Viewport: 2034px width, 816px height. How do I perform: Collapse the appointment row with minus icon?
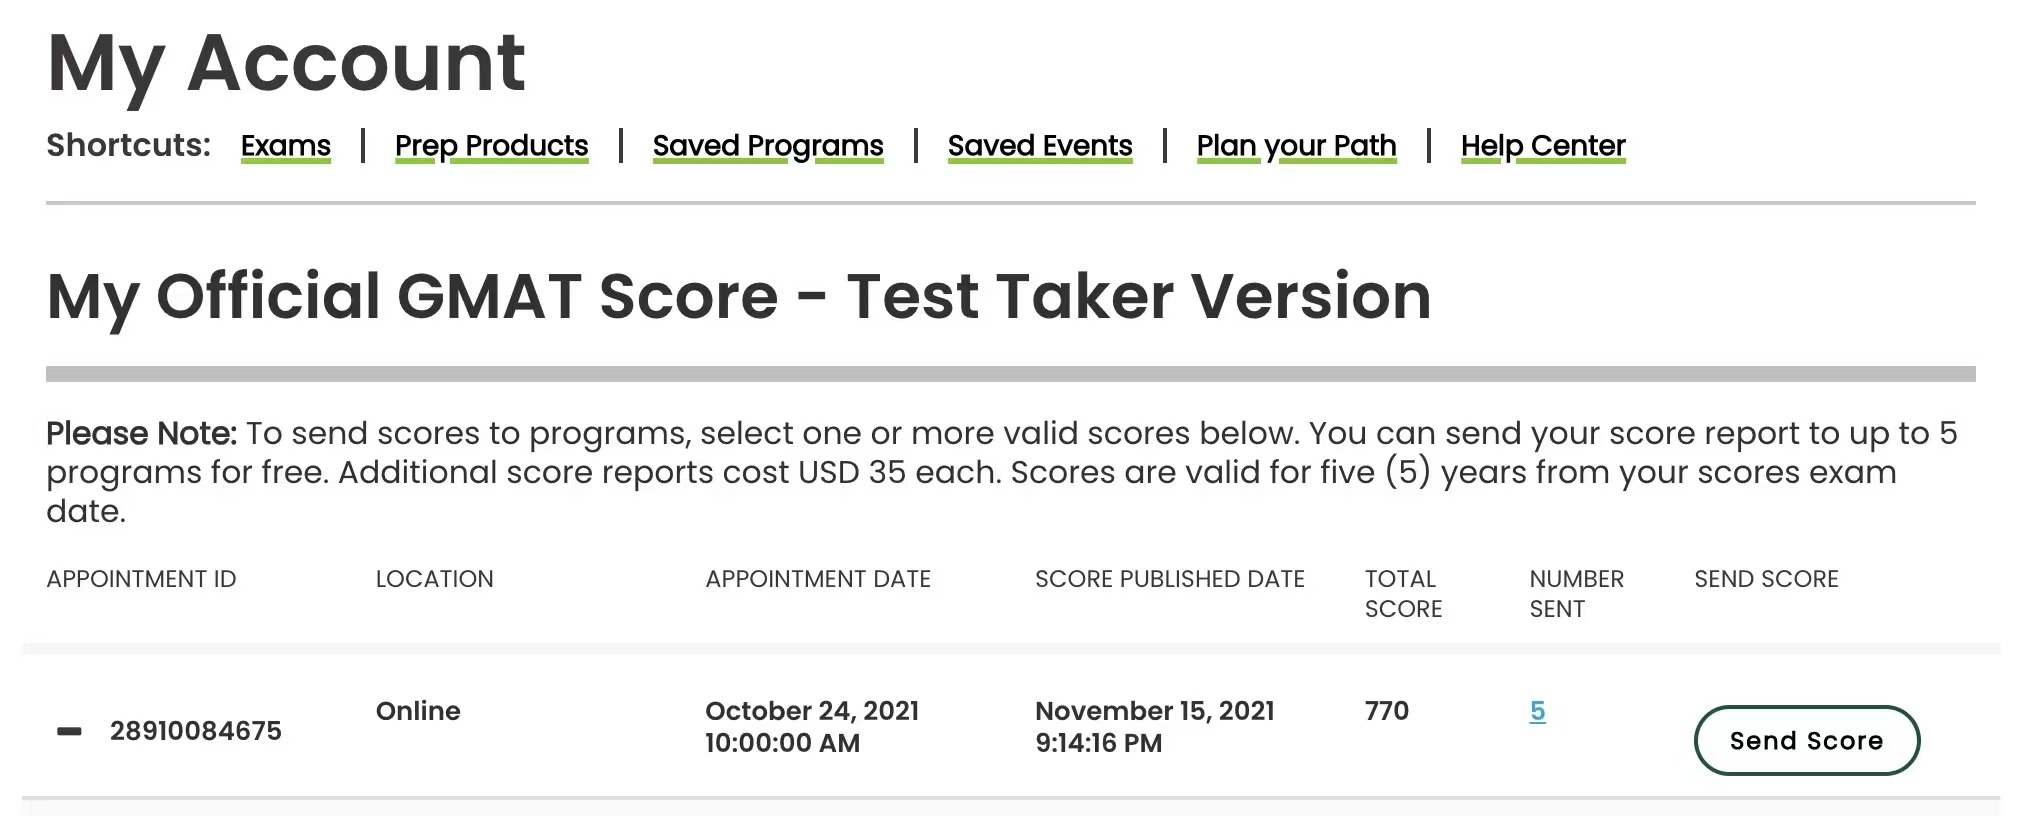69,731
